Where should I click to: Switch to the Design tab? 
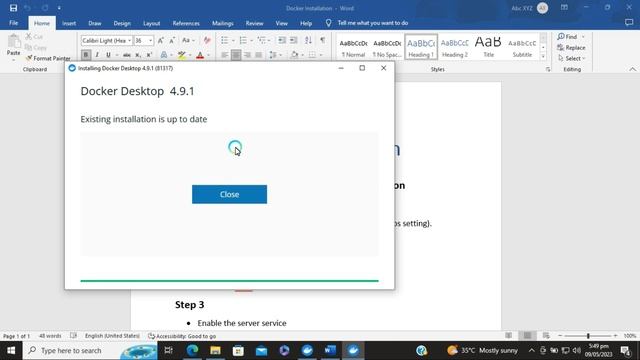pyautogui.click(x=122, y=23)
